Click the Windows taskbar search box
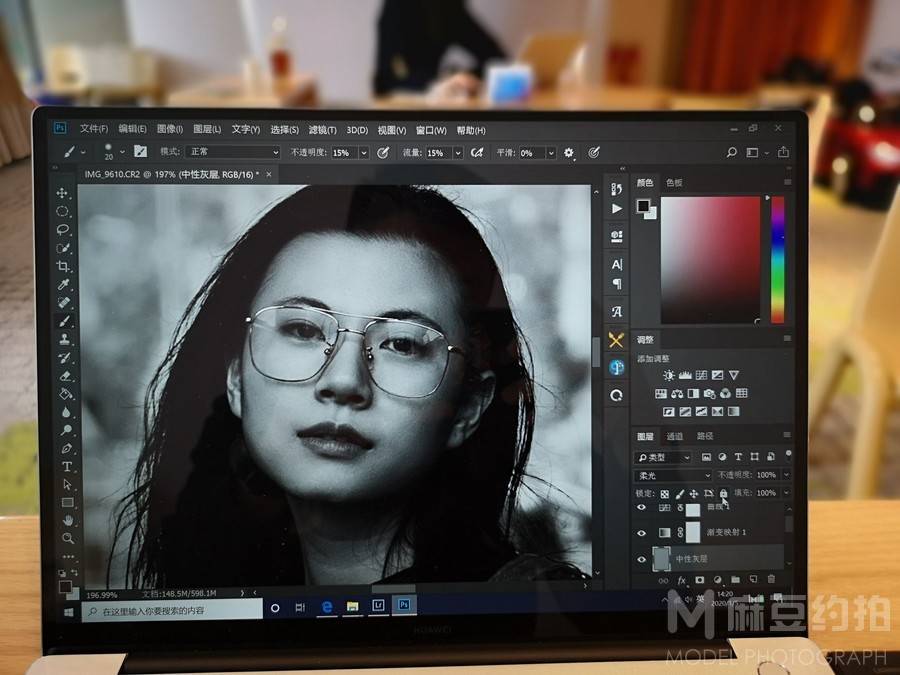This screenshot has width=900, height=675. point(173,611)
